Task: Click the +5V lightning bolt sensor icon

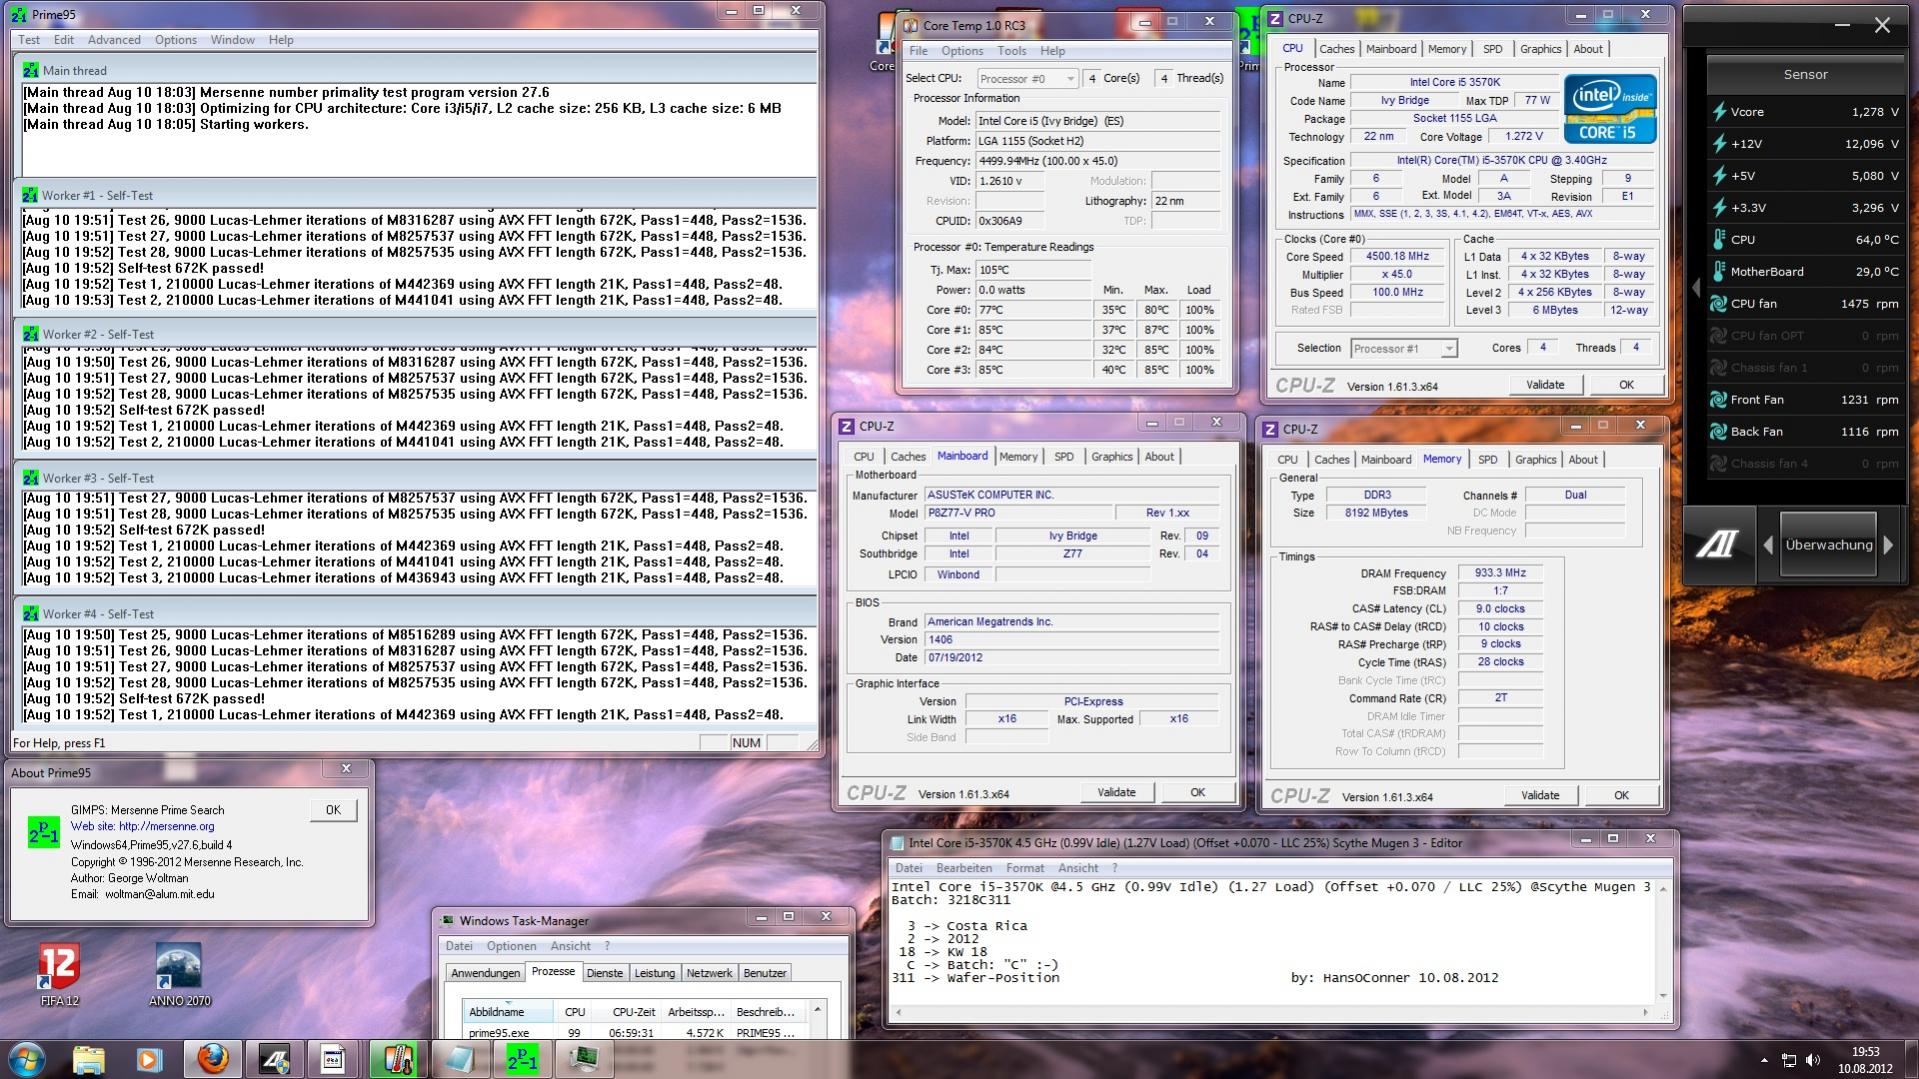Action: click(1719, 176)
